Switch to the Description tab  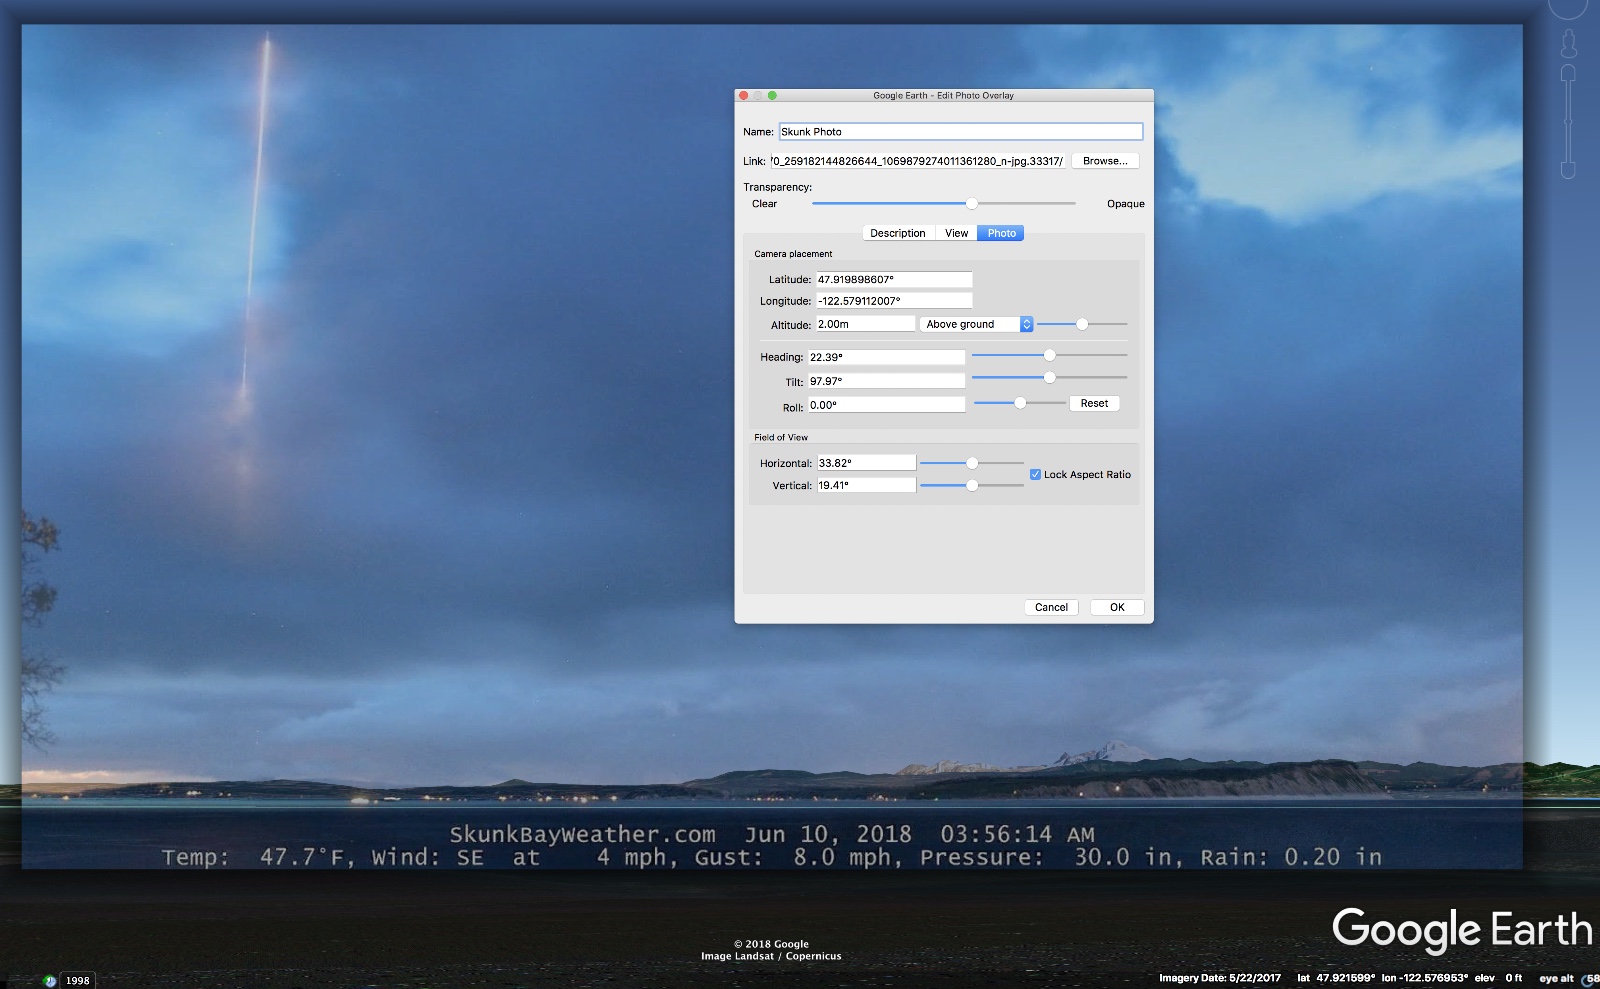coord(897,233)
